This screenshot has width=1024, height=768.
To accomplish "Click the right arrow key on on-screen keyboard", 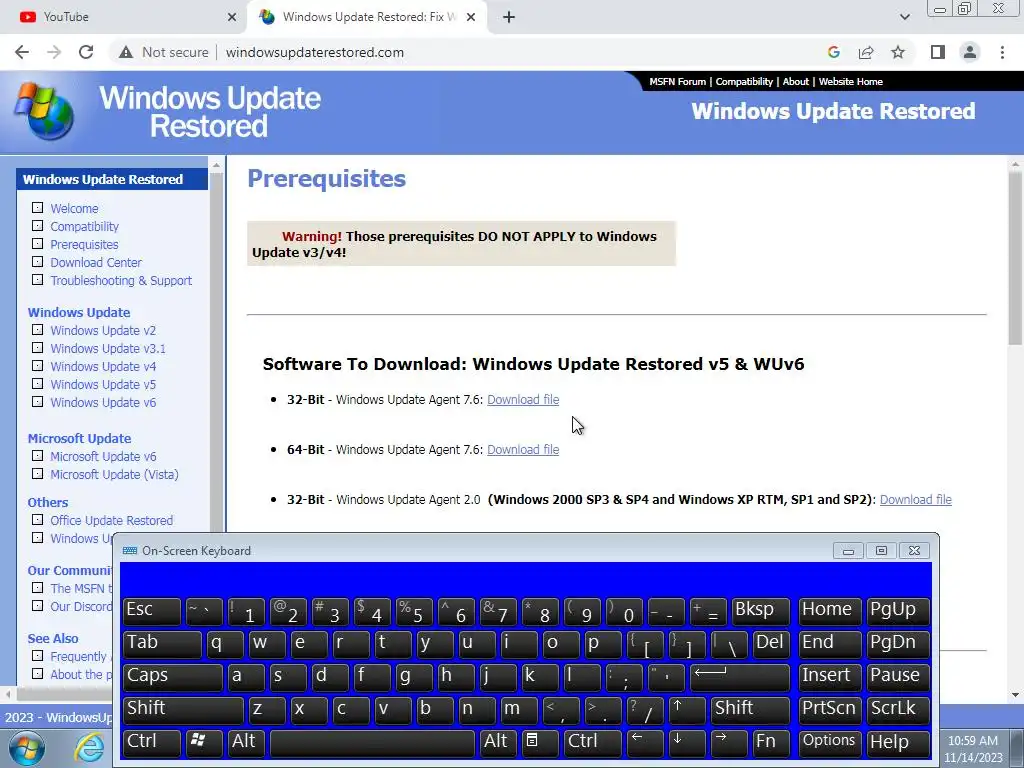I will 728,742.
